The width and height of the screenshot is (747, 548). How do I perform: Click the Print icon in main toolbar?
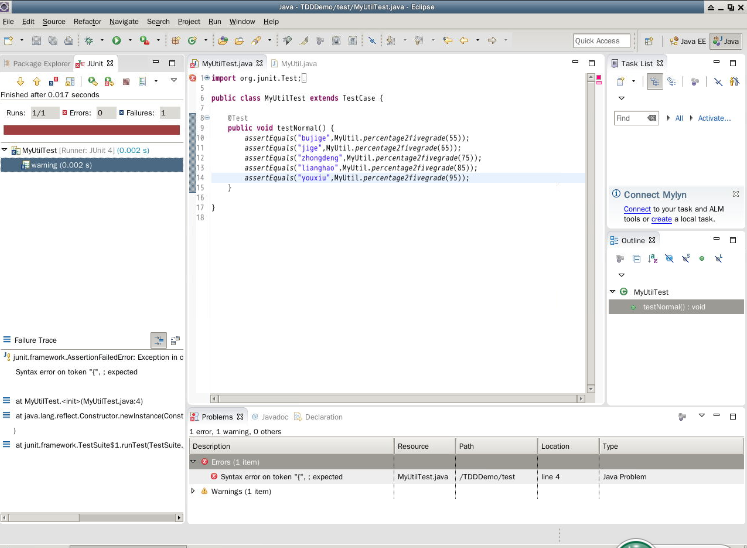69,41
